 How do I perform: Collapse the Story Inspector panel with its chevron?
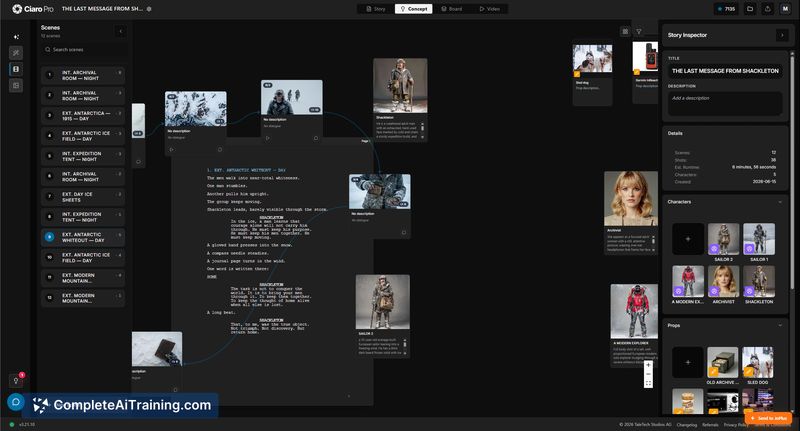click(x=782, y=35)
